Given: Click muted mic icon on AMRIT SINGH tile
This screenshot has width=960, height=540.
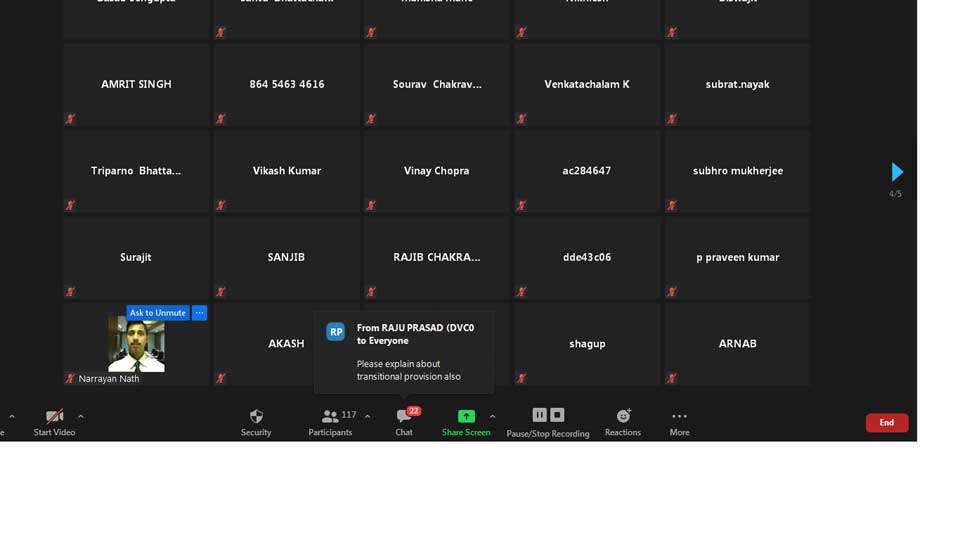Looking at the screenshot, I should coord(70,119).
